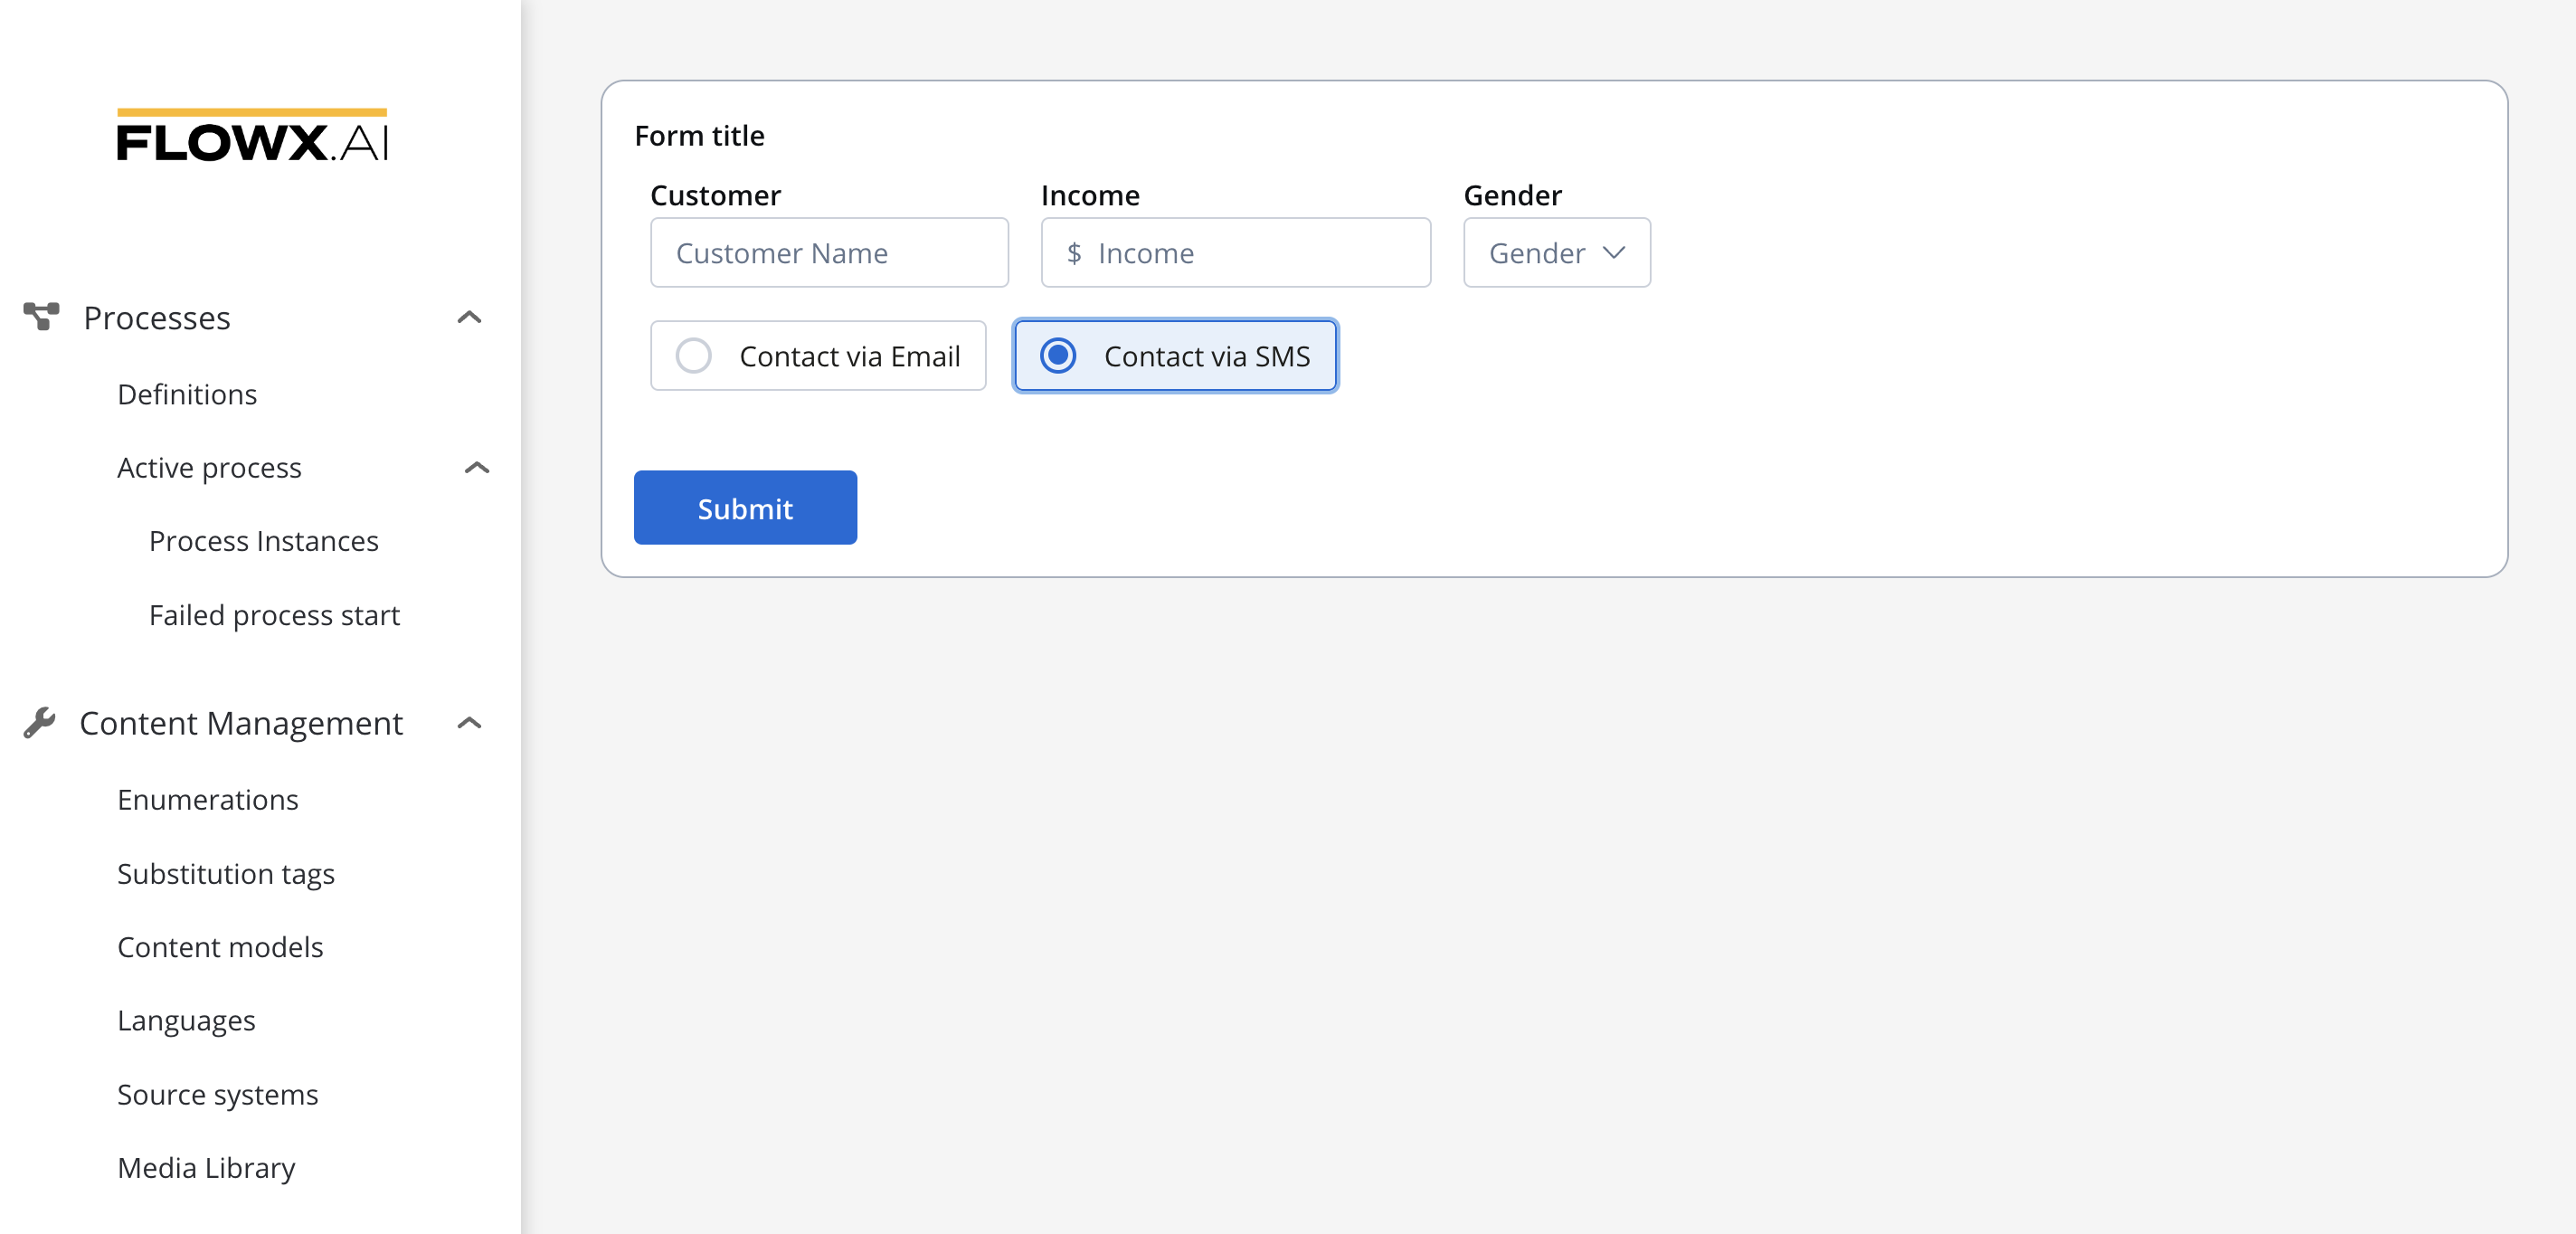Click the Submit button
2576x1234 pixels.
pos(745,508)
